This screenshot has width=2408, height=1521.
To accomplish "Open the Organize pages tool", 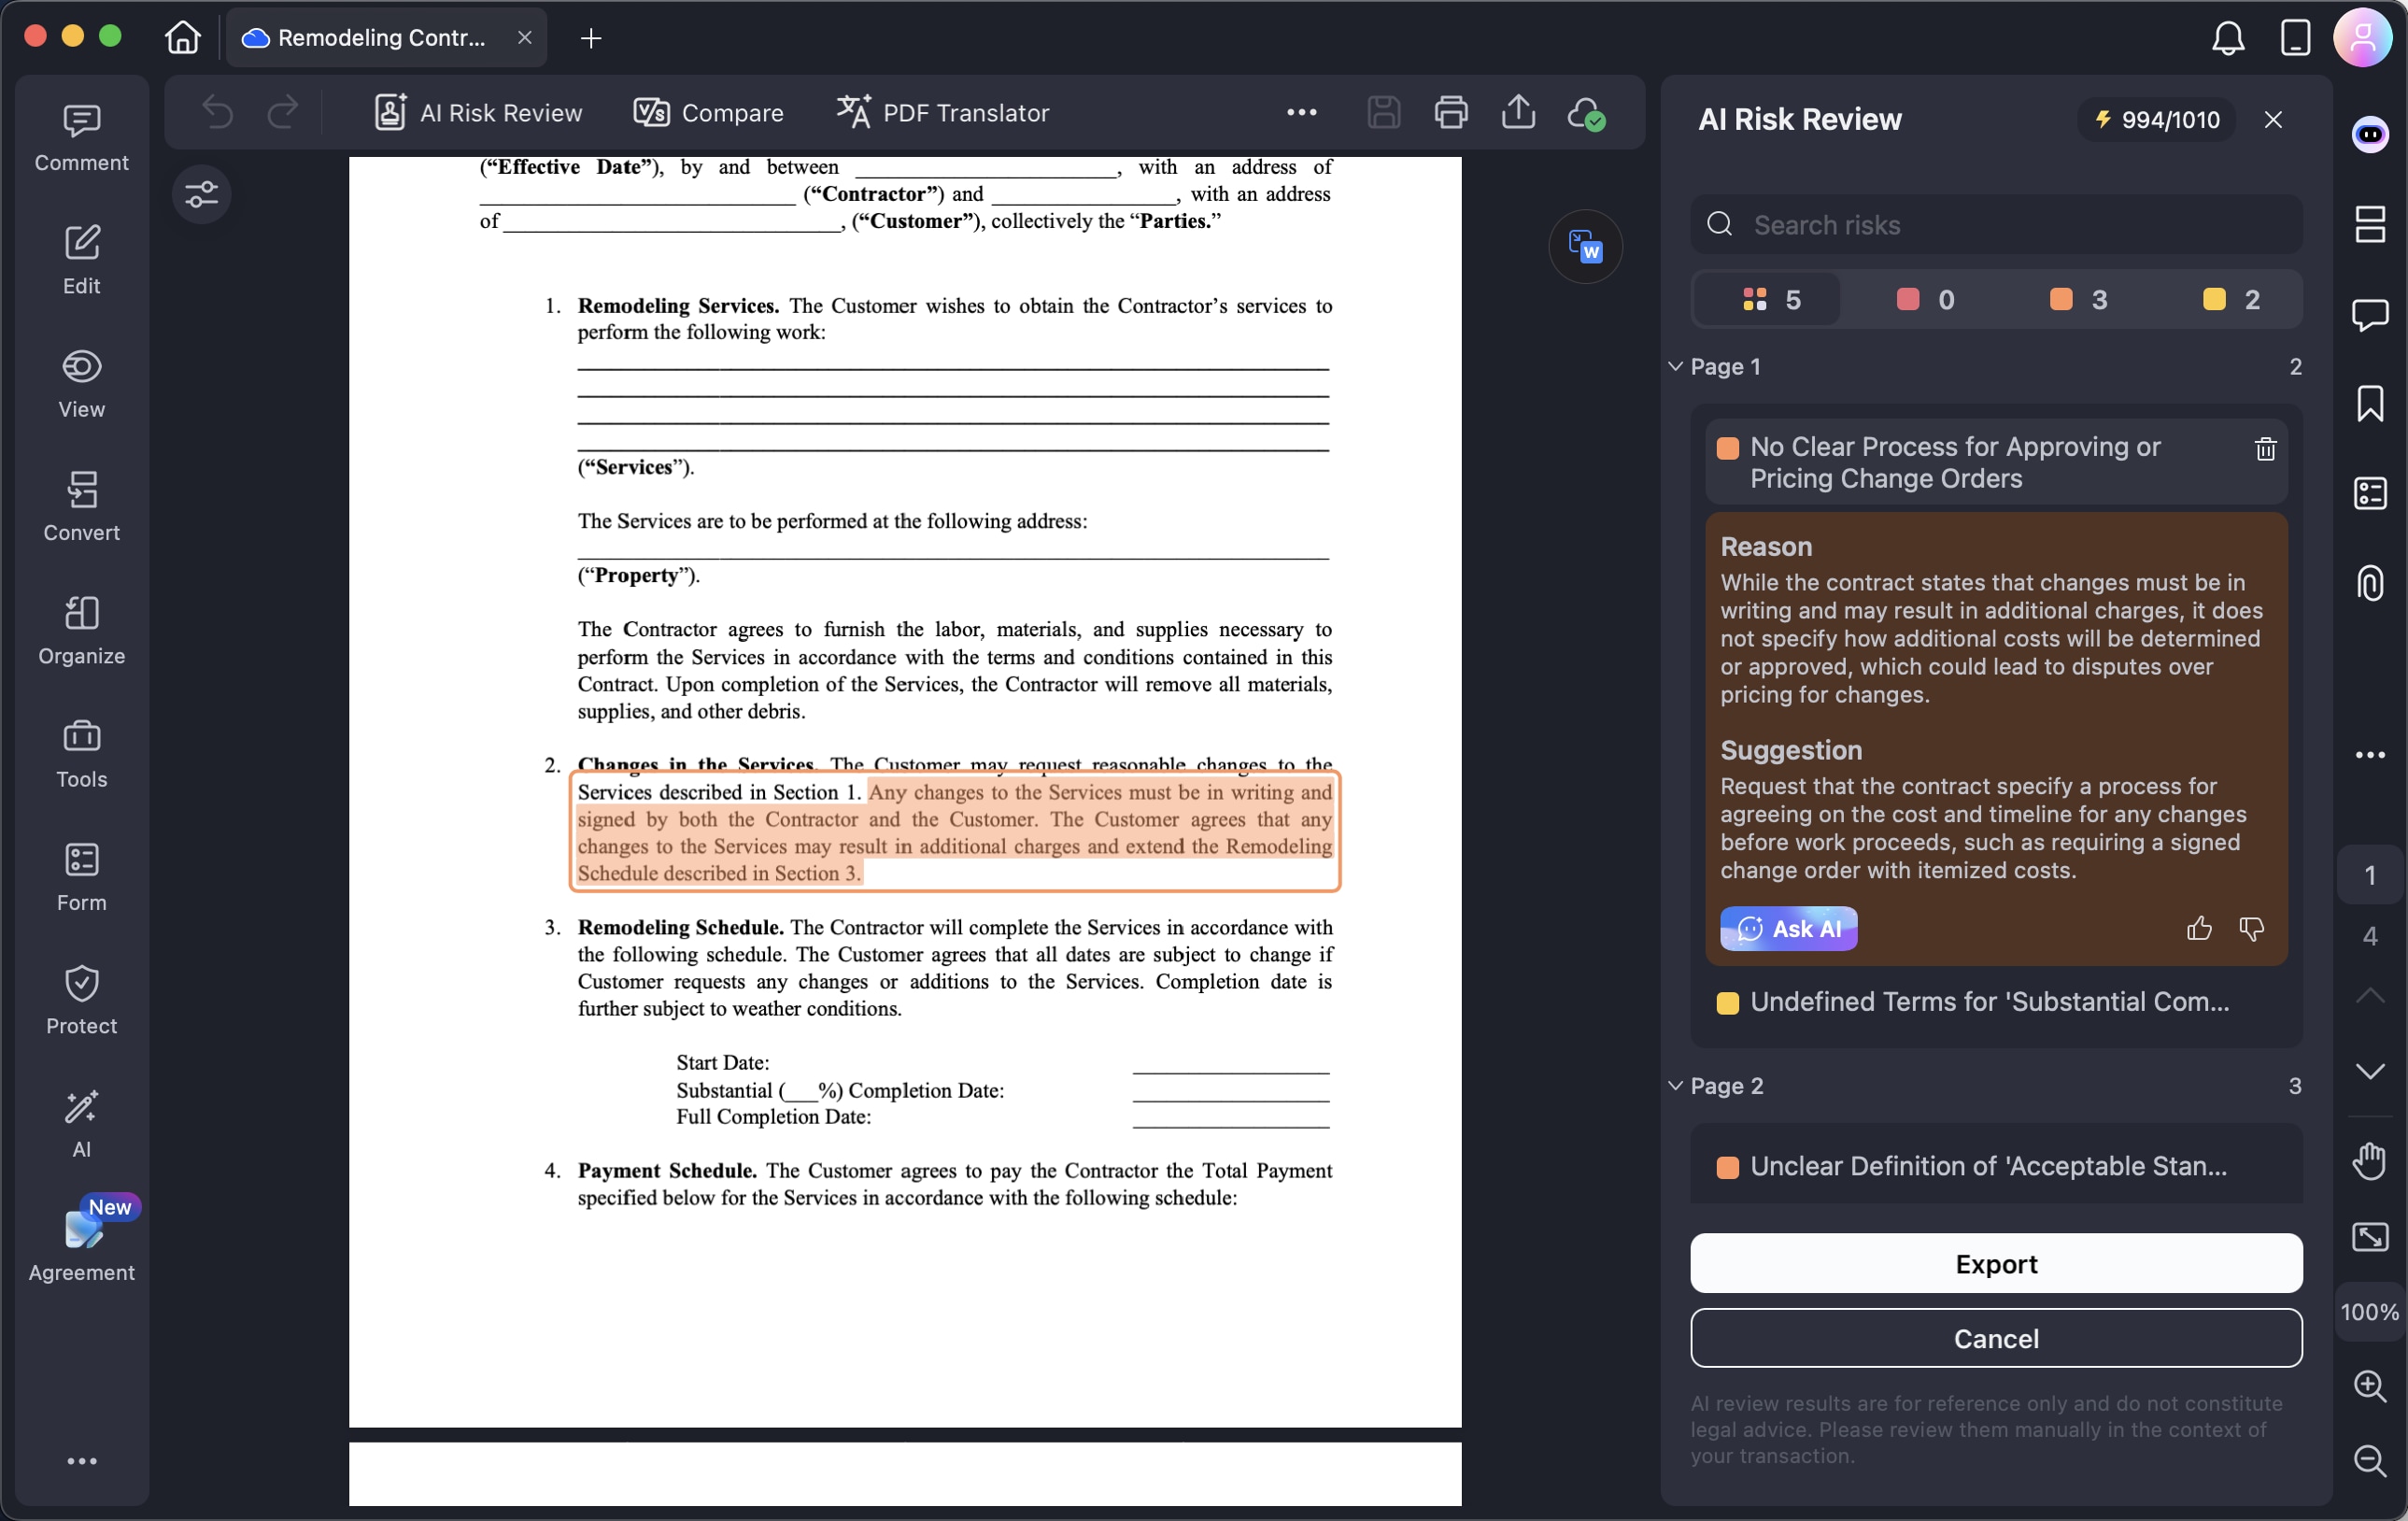I will click(81, 630).
